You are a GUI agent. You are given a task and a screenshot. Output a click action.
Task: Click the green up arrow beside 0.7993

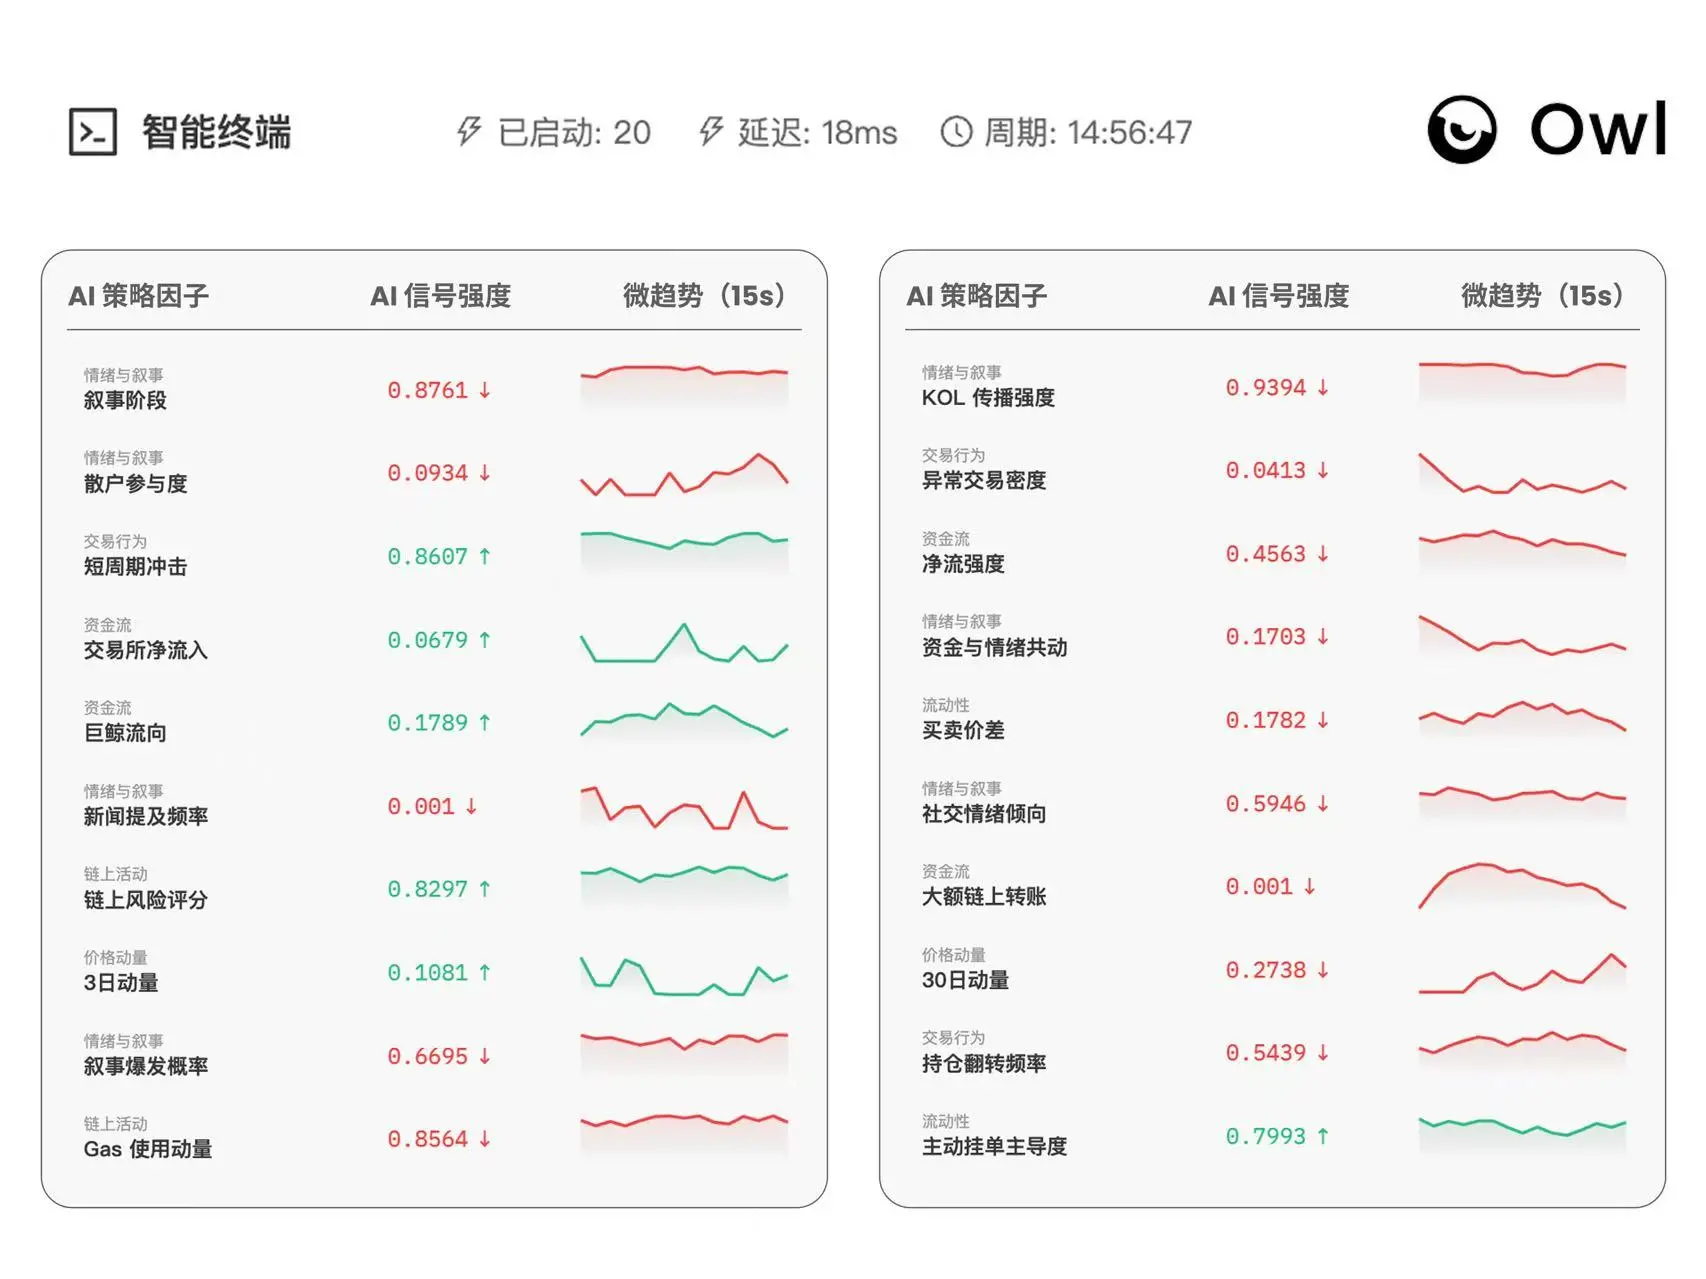point(1323,1136)
